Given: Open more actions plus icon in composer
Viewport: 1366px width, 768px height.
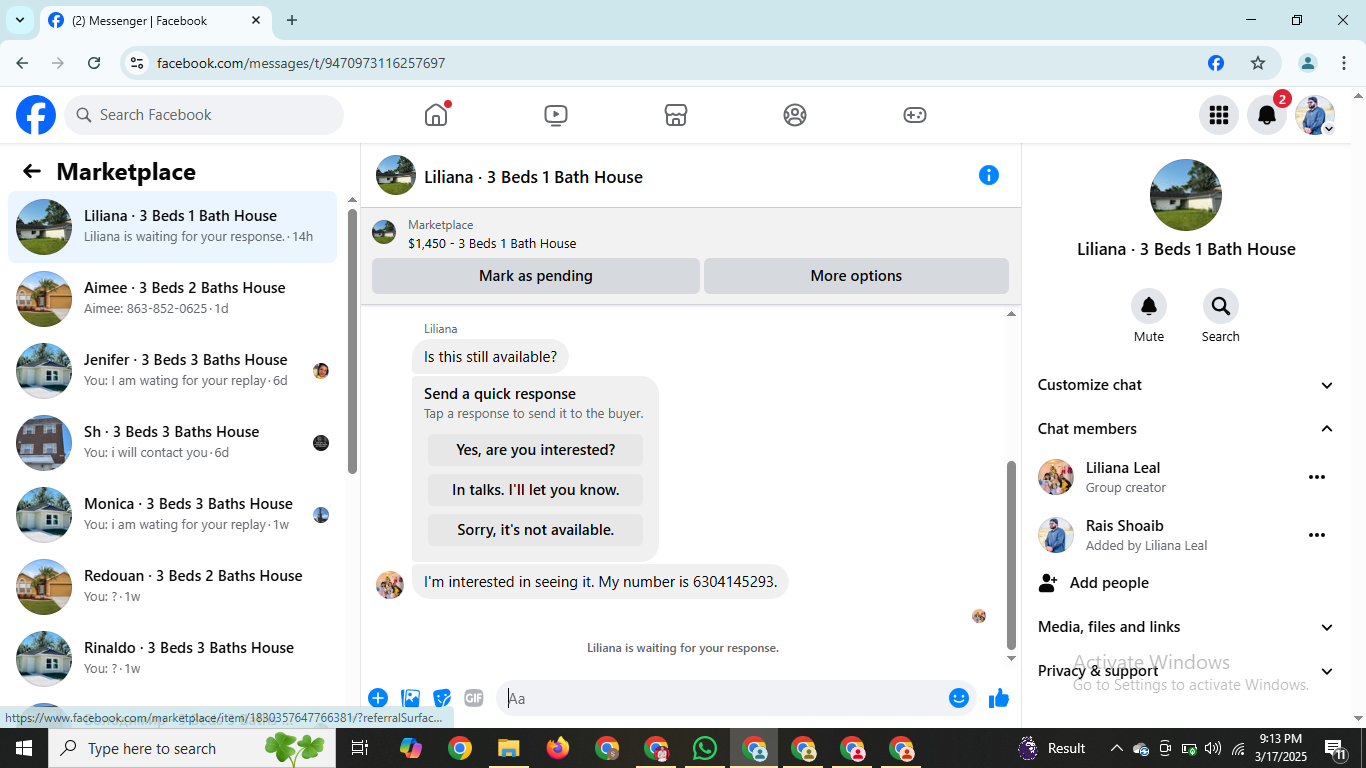Looking at the screenshot, I should pos(378,698).
